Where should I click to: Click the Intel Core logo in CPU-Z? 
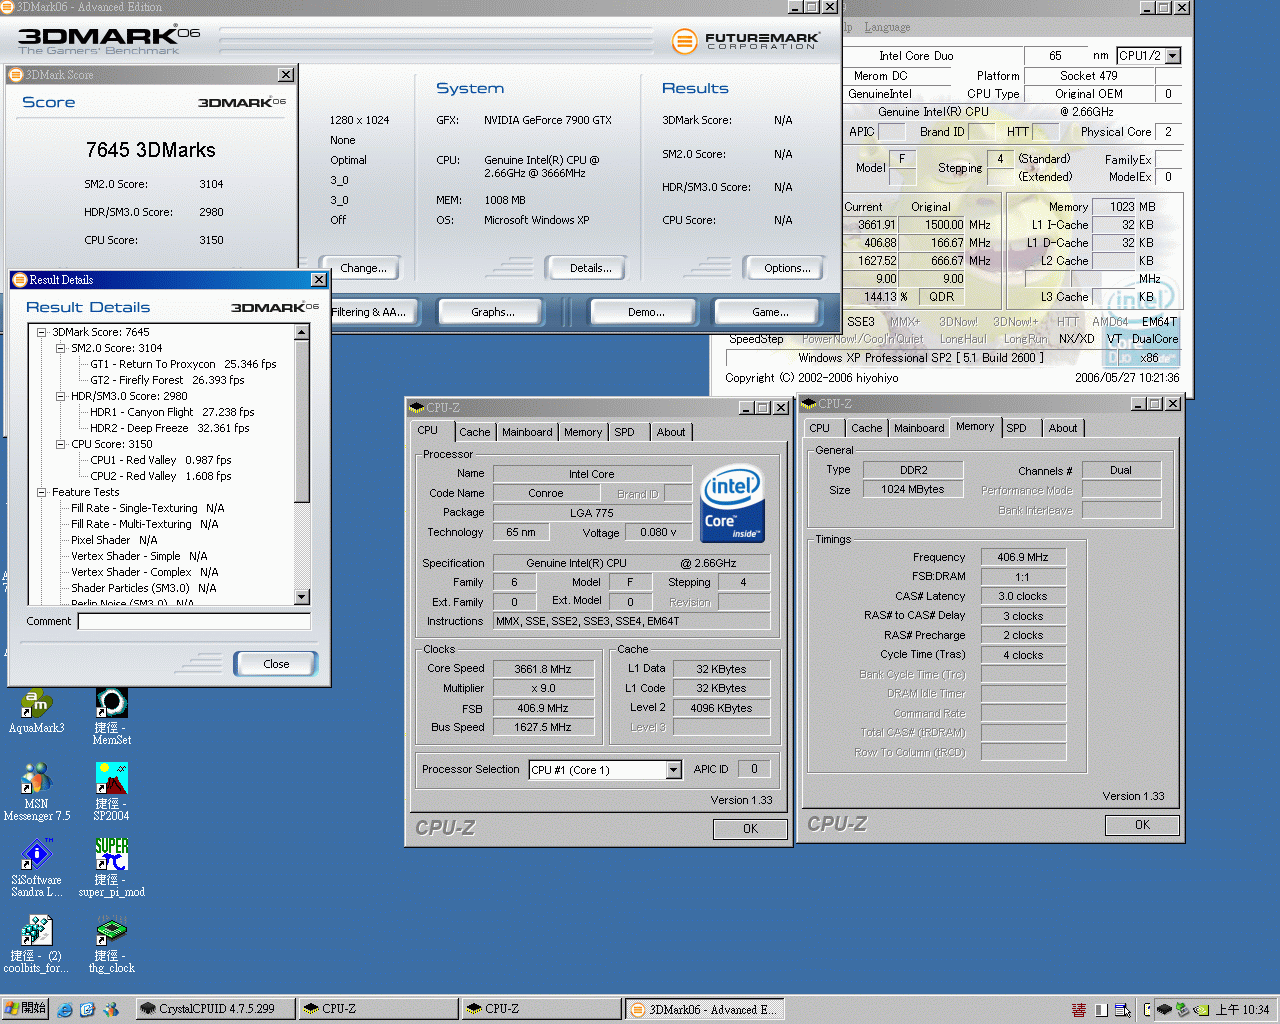[733, 503]
